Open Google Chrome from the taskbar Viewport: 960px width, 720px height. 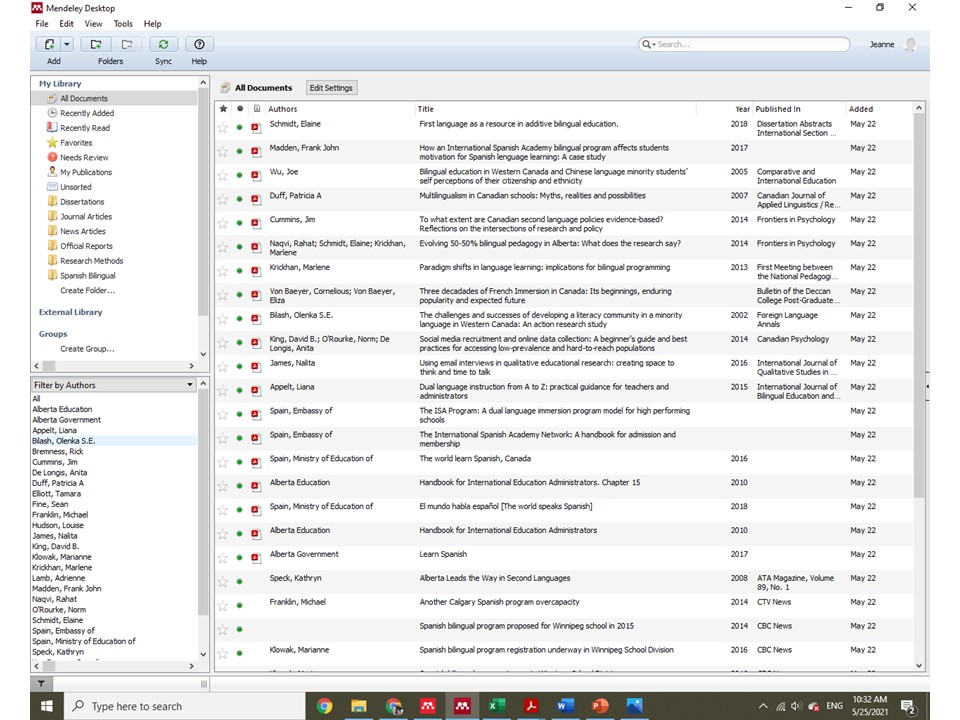(x=324, y=706)
